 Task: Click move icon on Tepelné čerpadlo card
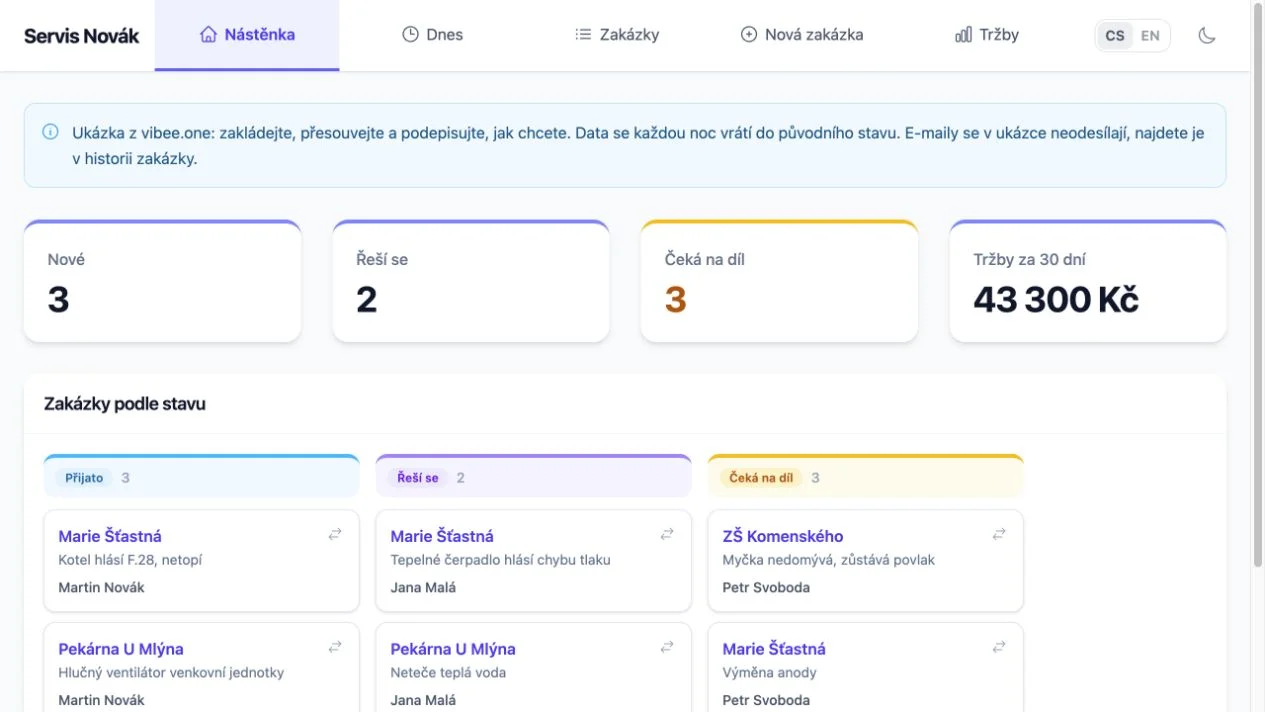(667, 535)
